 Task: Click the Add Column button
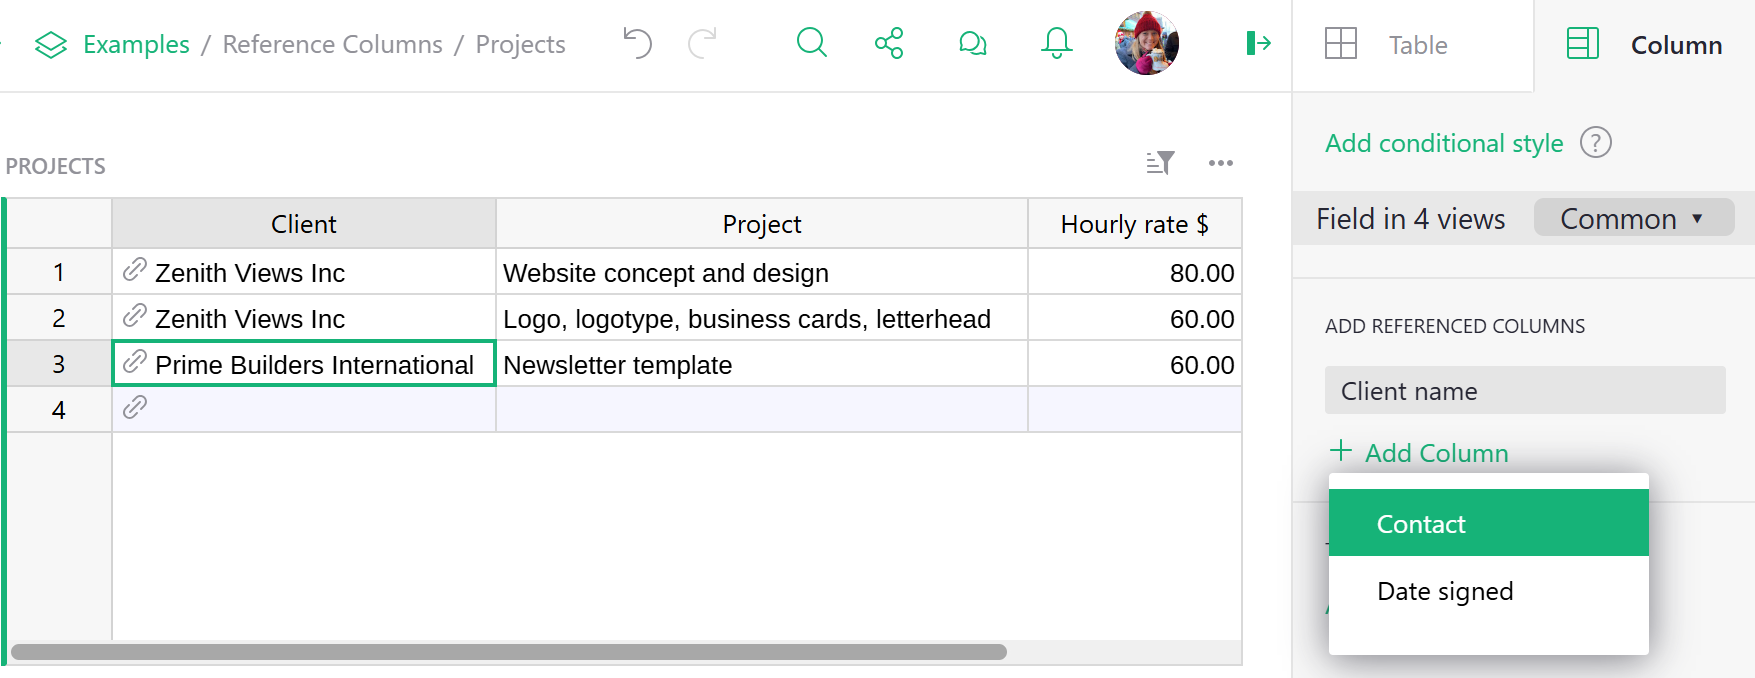click(x=1420, y=453)
